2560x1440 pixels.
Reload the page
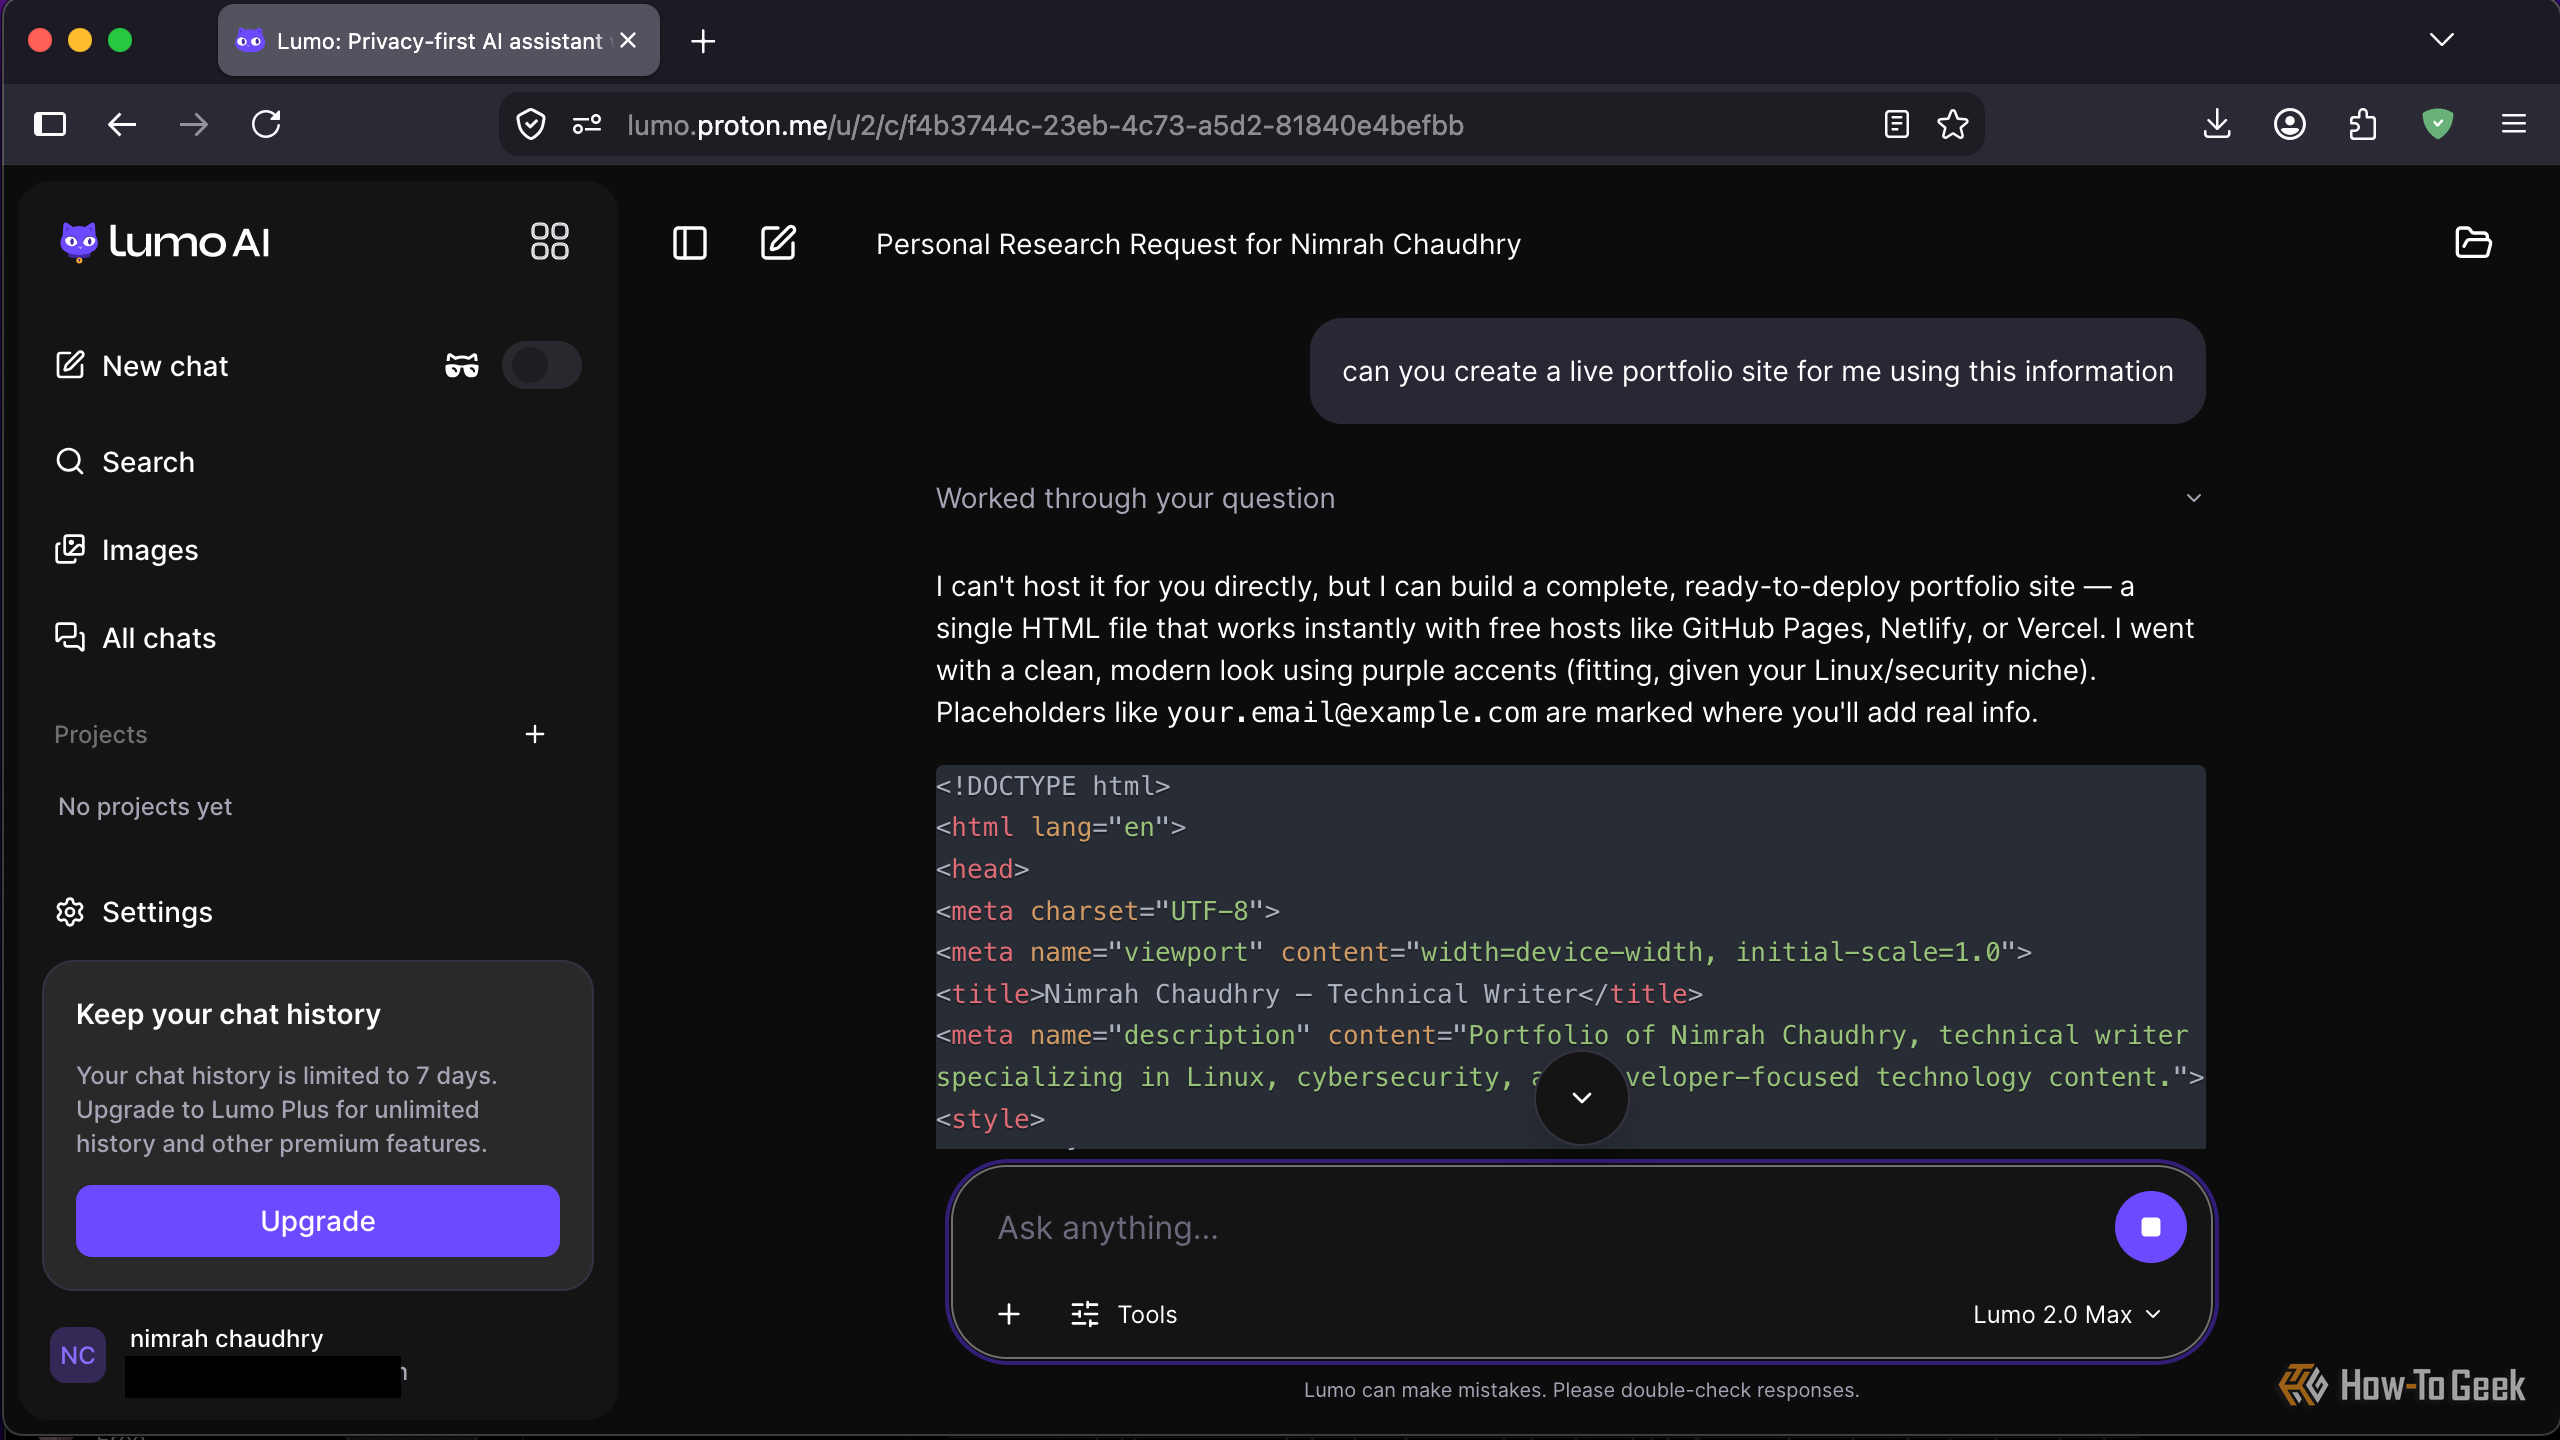click(266, 125)
